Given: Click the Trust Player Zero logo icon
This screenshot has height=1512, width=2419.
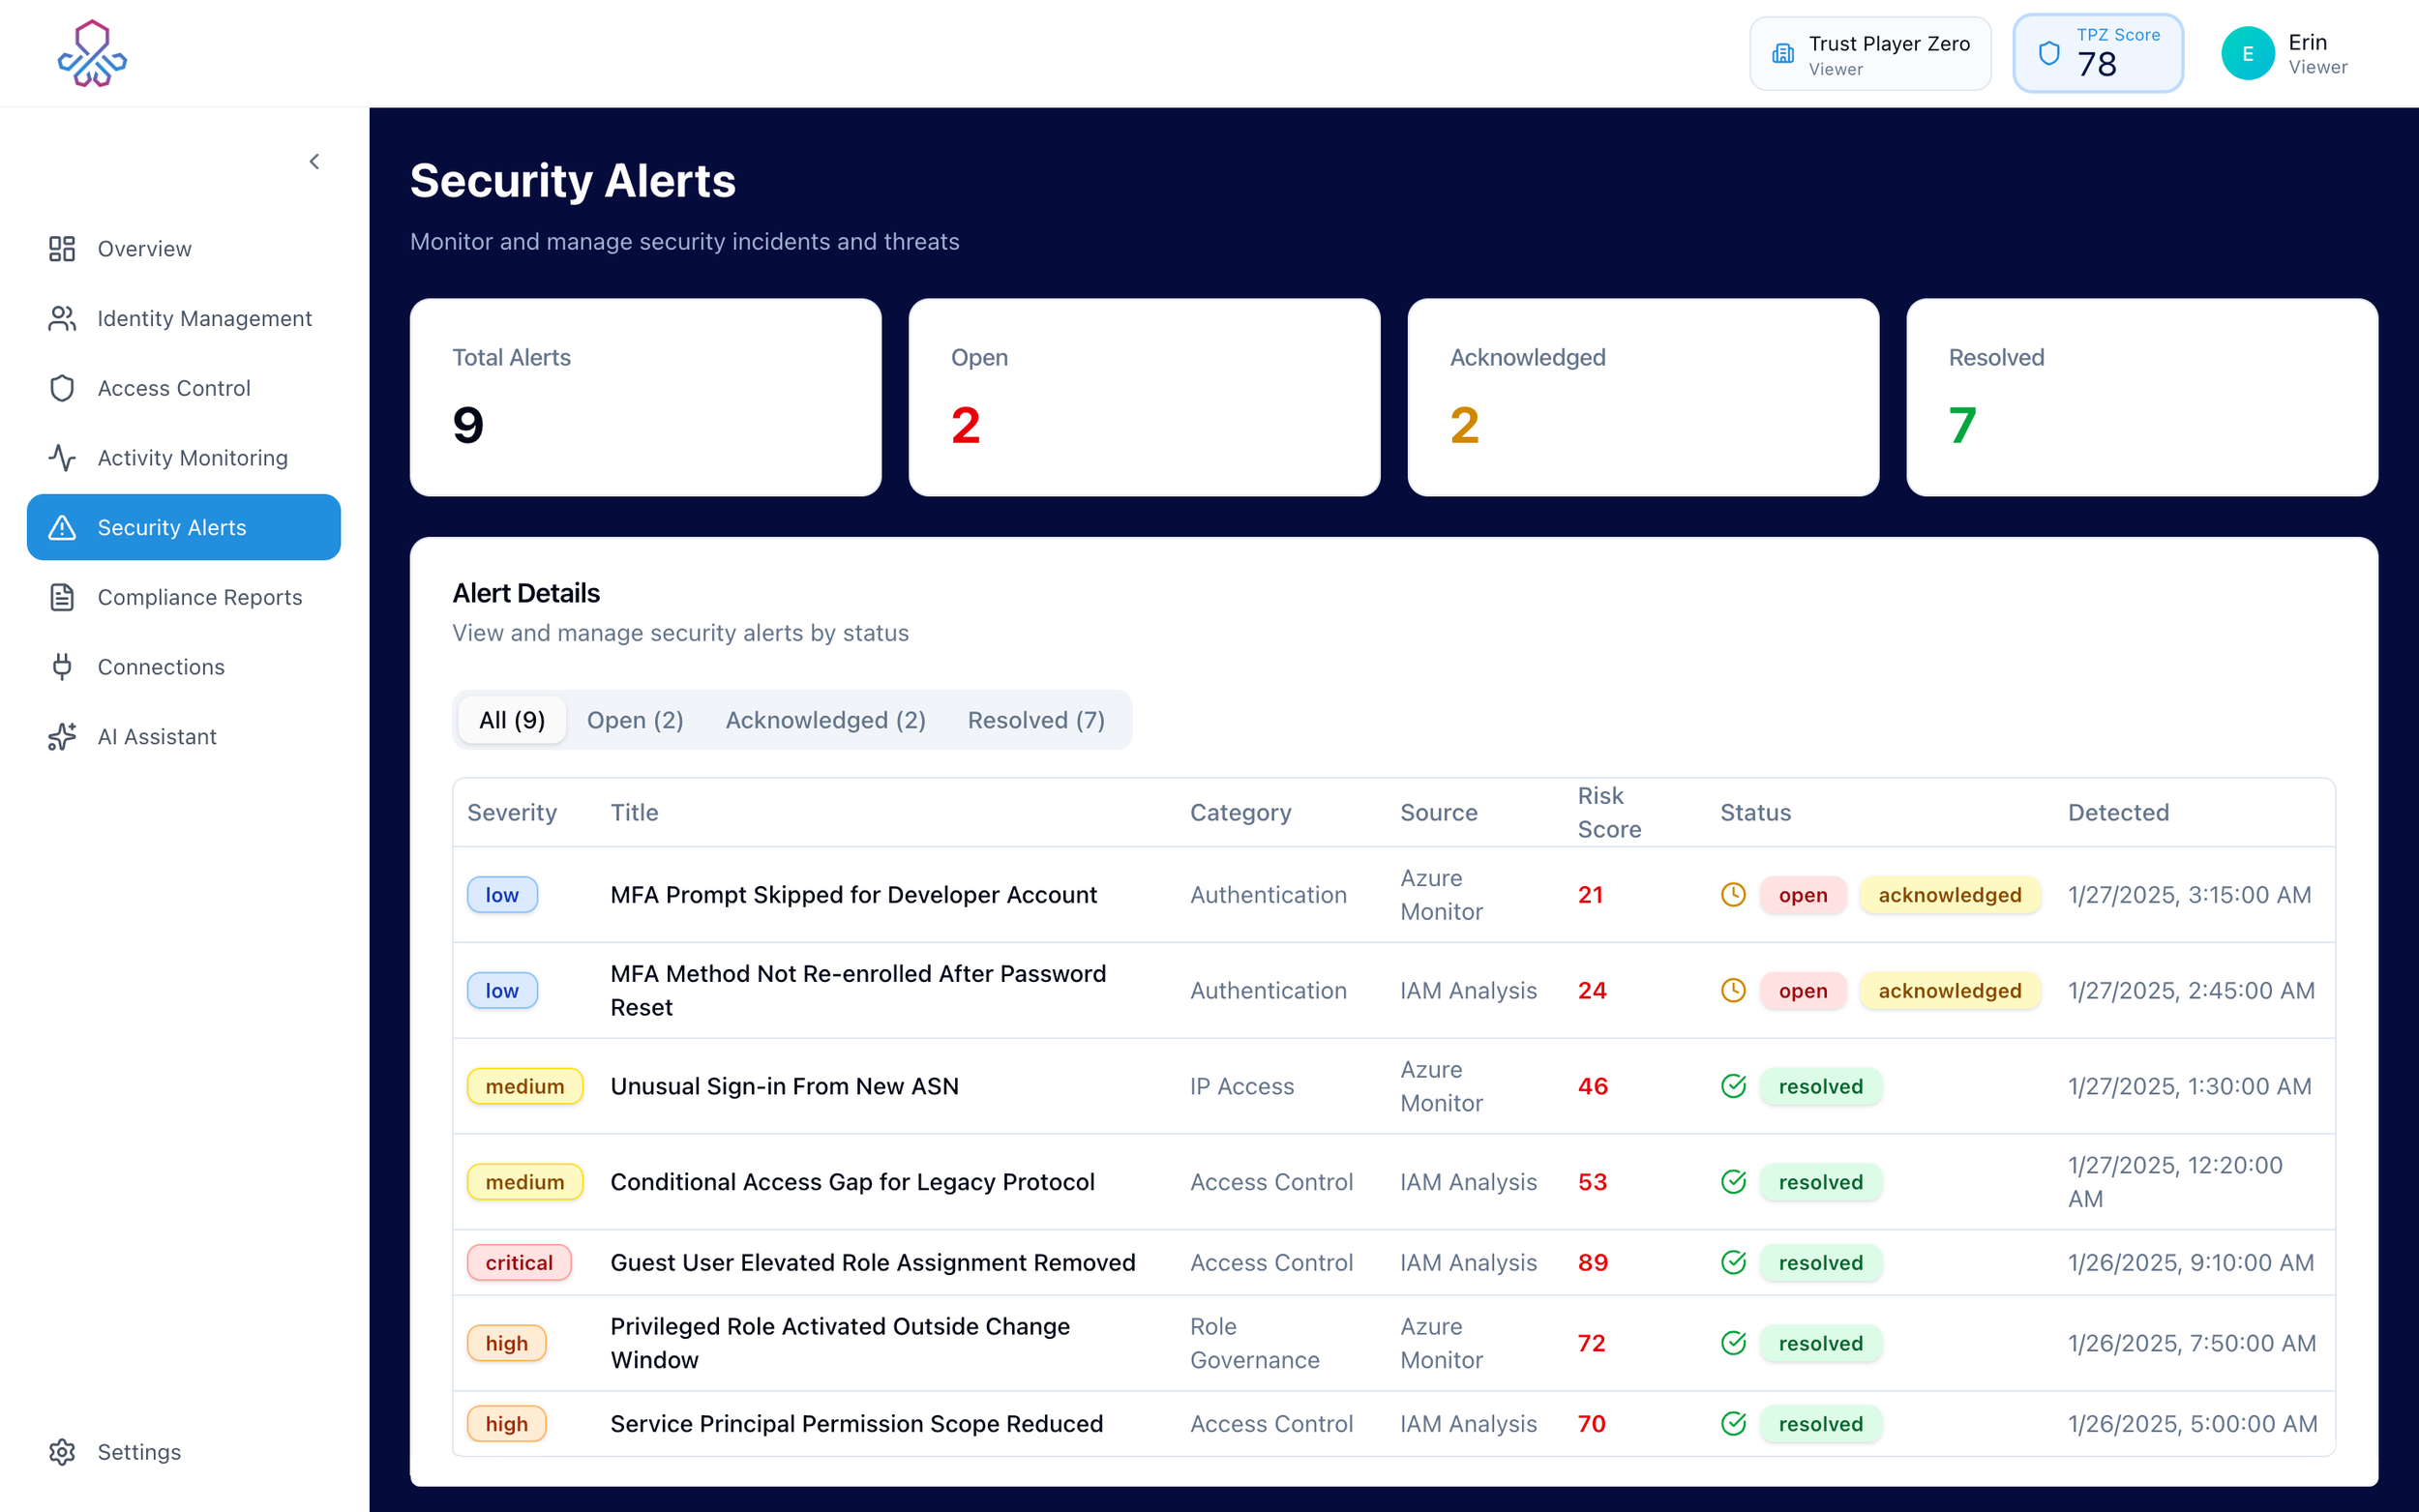Looking at the screenshot, I should click(92, 53).
